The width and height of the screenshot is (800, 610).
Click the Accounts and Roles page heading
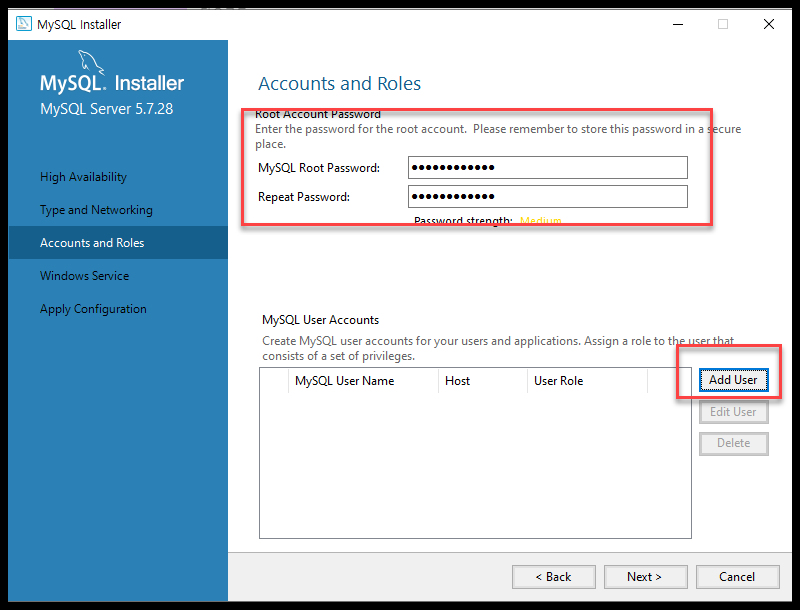tap(339, 83)
